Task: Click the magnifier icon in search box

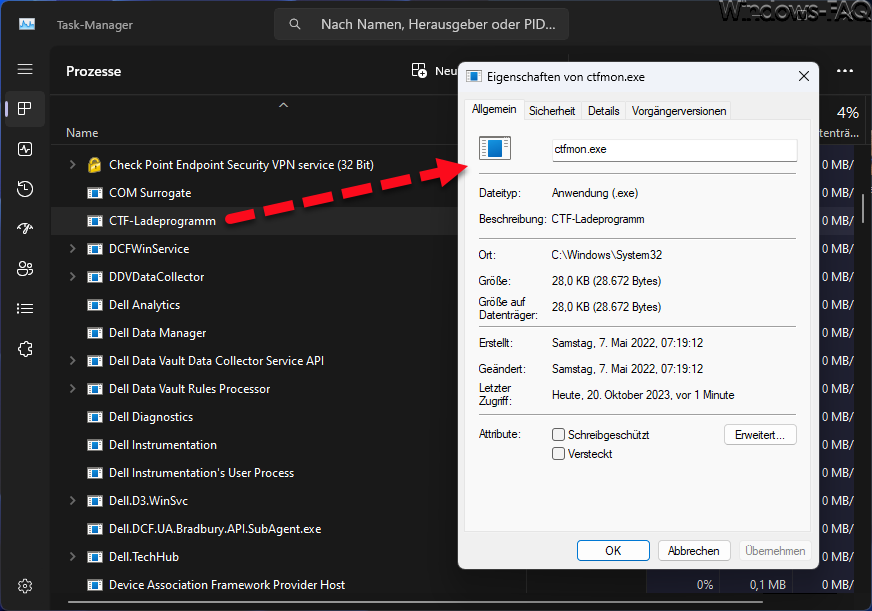Action: pyautogui.click(x=295, y=24)
